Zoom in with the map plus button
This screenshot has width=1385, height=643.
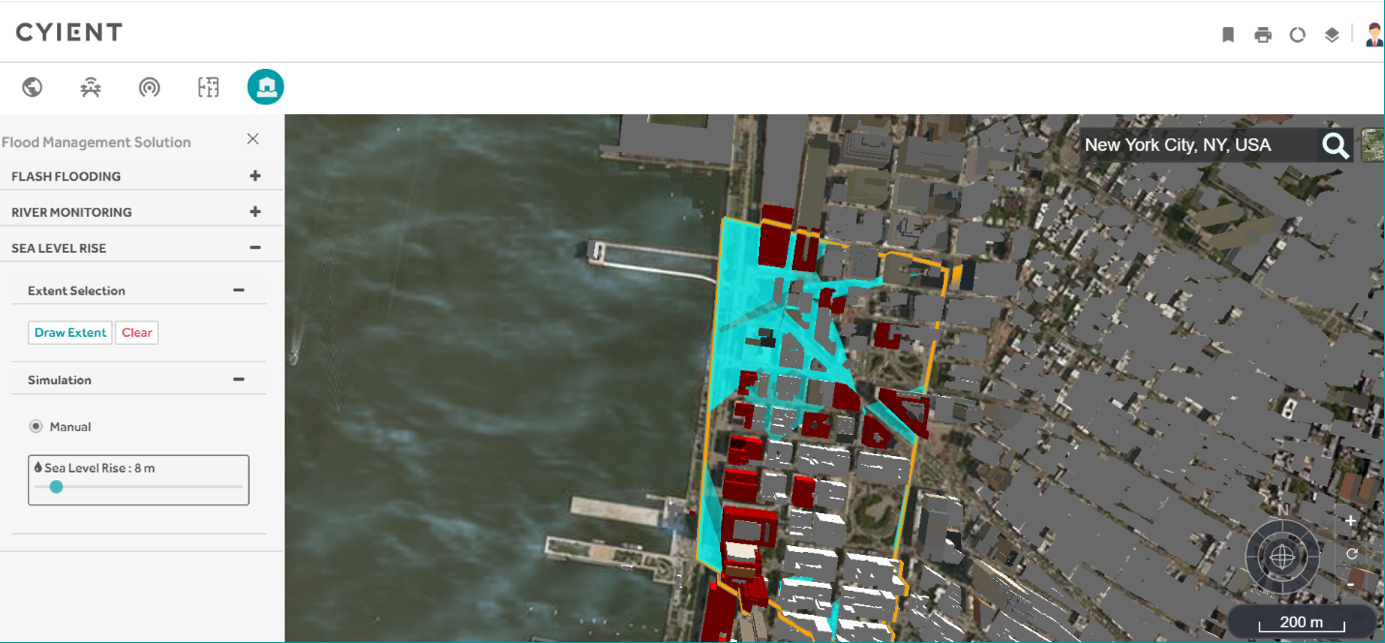point(1350,521)
